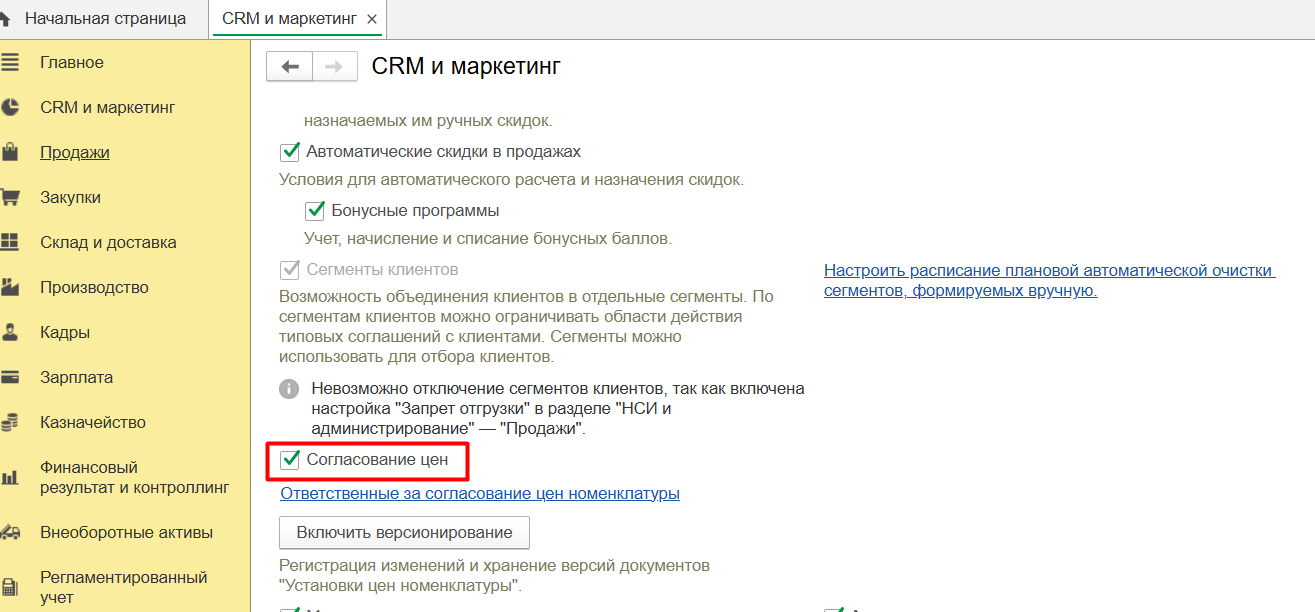Viewport: 1315px width, 612px height.
Task: Click the Главное hamburger menu icon
Action: coord(10,63)
